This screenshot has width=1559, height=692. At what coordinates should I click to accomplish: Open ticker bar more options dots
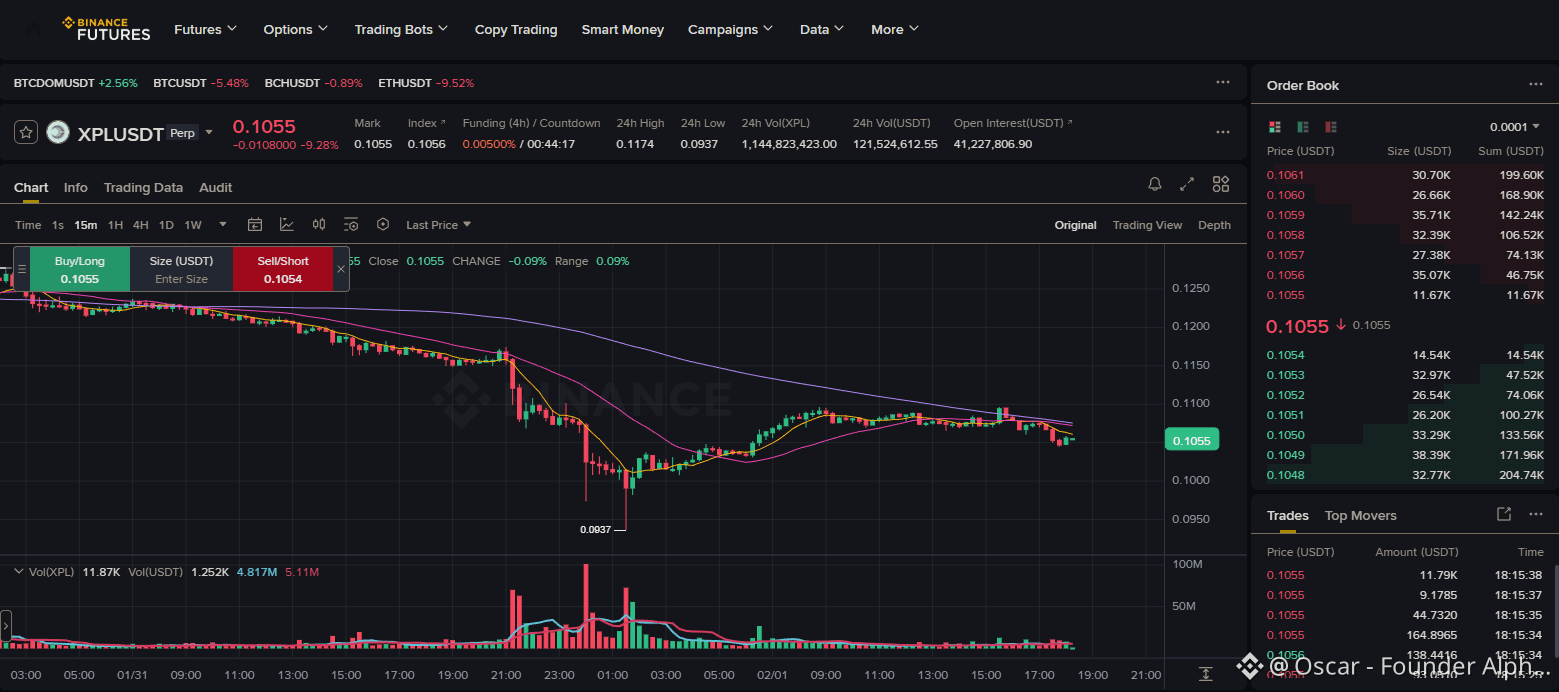click(x=1223, y=82)
